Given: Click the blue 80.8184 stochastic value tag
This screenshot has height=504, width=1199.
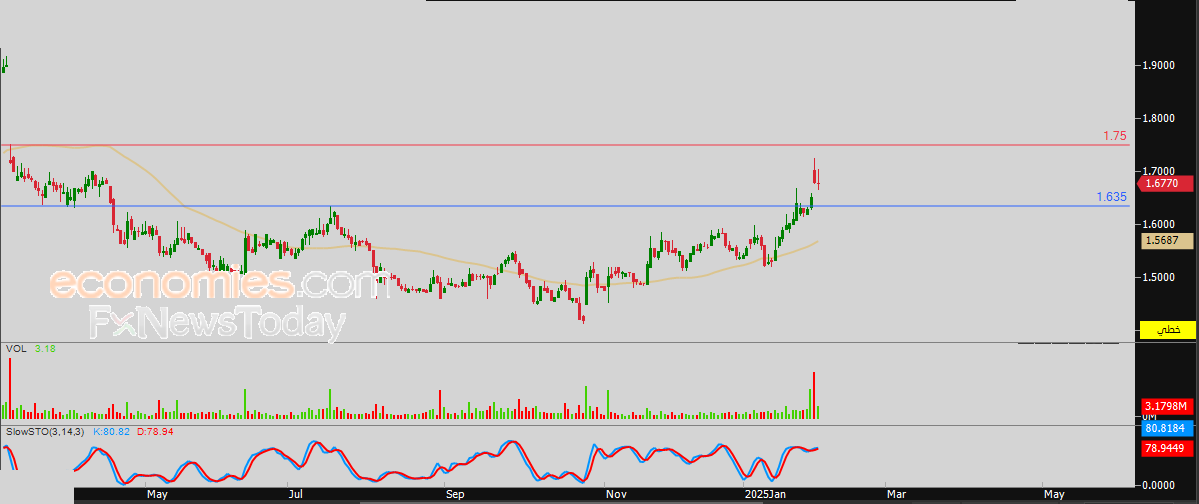Looking at the screenshot, I should click(1167, 428).
